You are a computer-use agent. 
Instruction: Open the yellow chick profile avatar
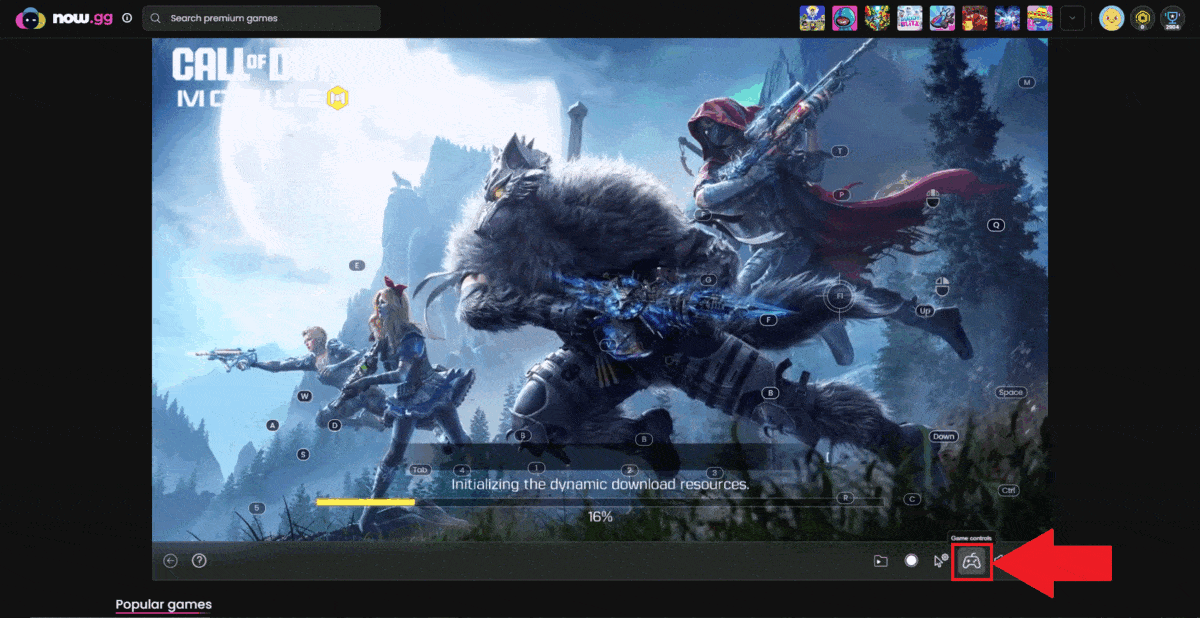pyautogui.click(x=1112, y=18)
